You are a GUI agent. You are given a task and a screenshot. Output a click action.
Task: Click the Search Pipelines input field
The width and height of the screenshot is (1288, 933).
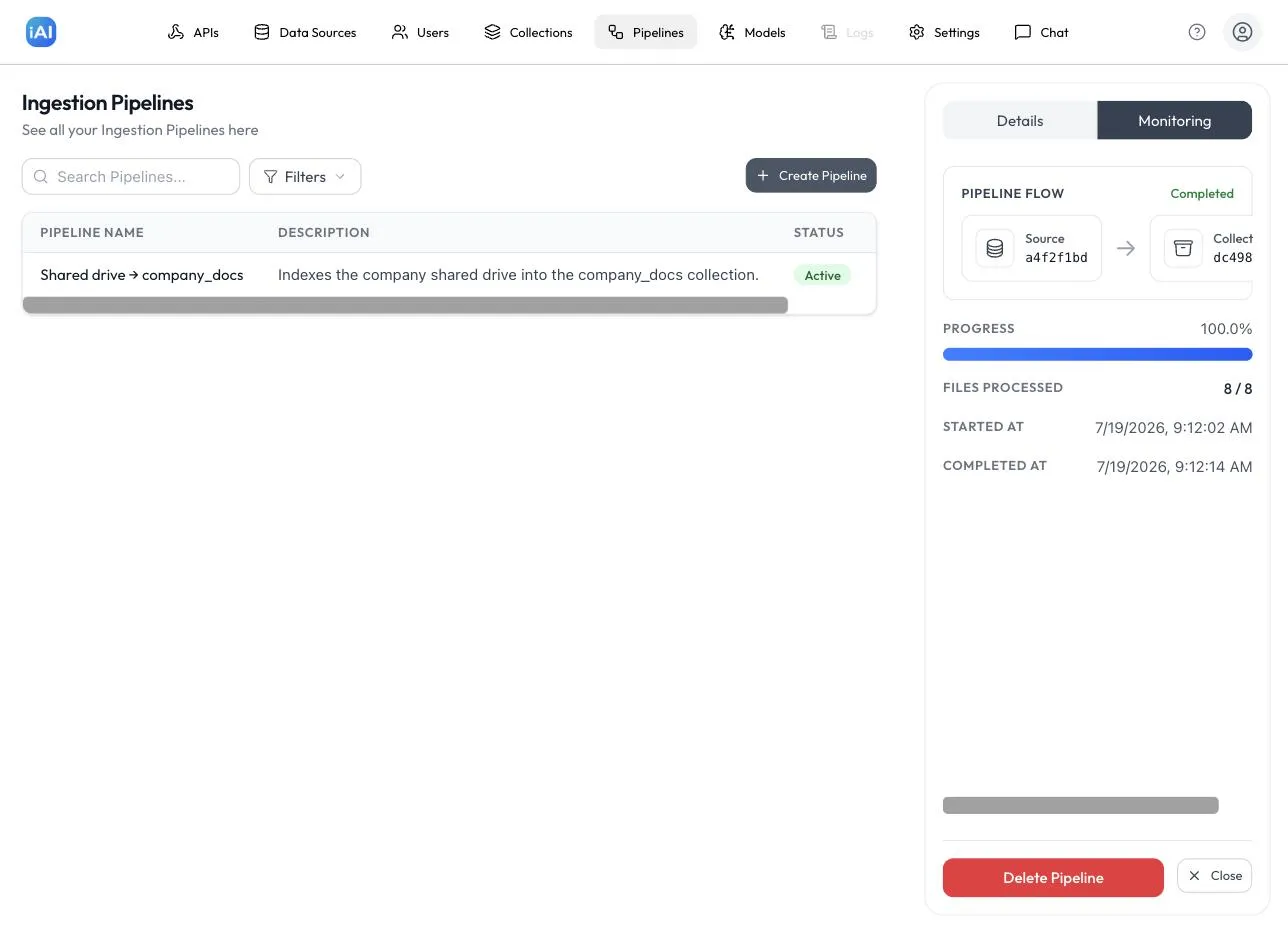(131, 177)
